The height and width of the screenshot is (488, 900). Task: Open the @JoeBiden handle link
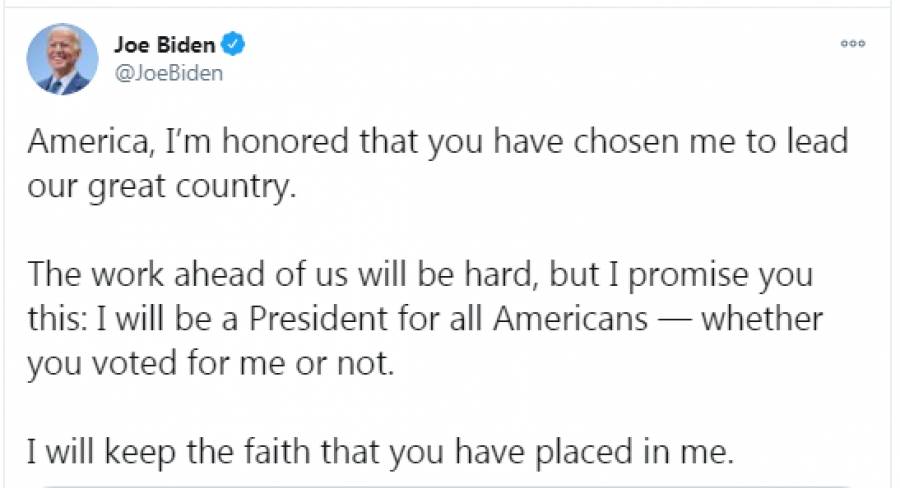(168, 72)
